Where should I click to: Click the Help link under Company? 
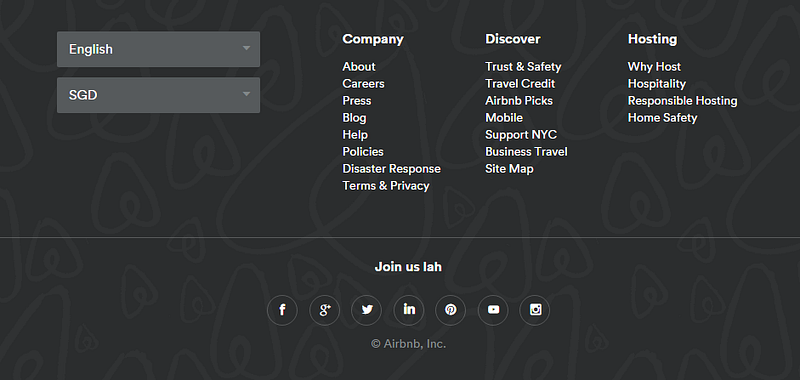355,135
